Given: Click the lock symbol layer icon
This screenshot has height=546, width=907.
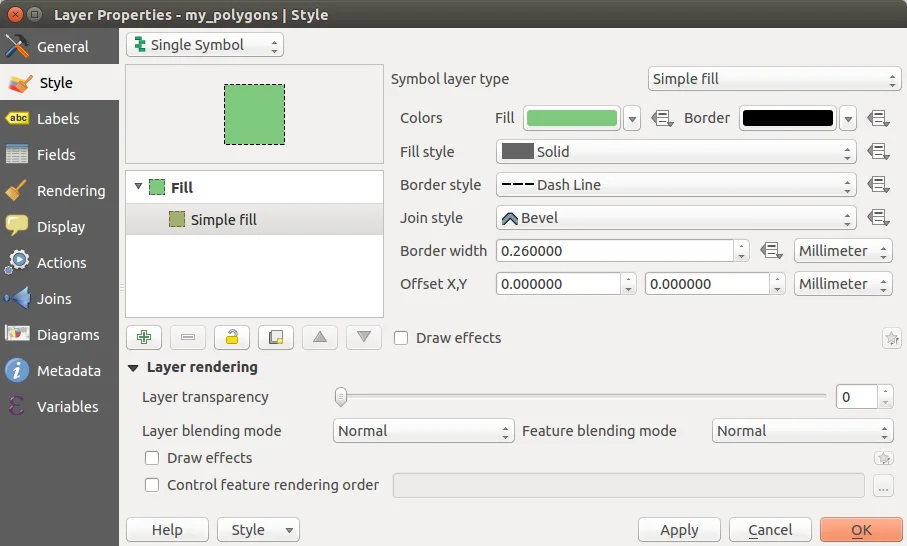Looking at the screenshot, I should pos(232,337).
